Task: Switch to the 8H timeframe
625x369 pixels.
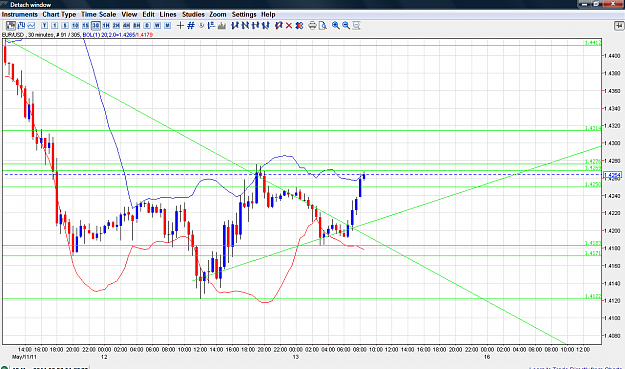Action: tap(137, 26)
